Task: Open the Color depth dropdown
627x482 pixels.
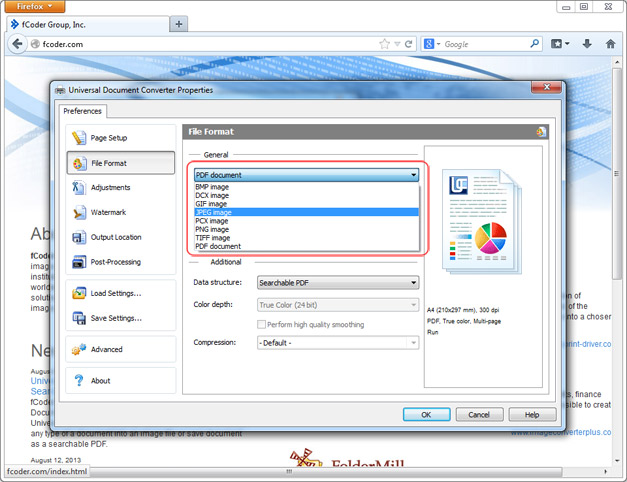Action: (338, 305)
